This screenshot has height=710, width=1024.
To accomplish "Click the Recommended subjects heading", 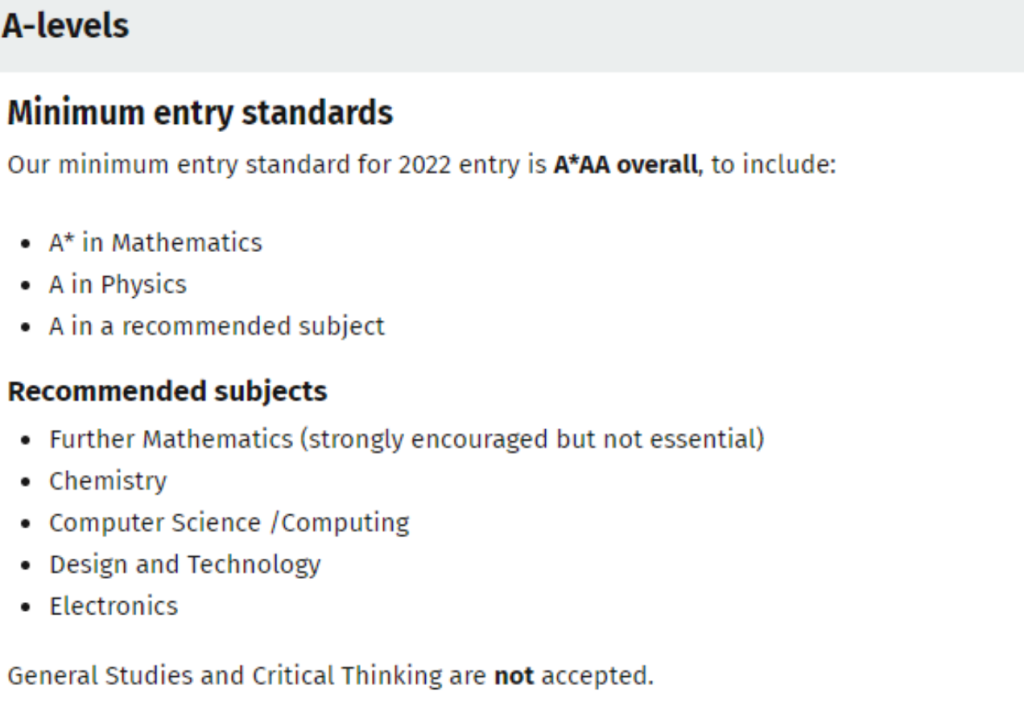I will coord(167,391).
